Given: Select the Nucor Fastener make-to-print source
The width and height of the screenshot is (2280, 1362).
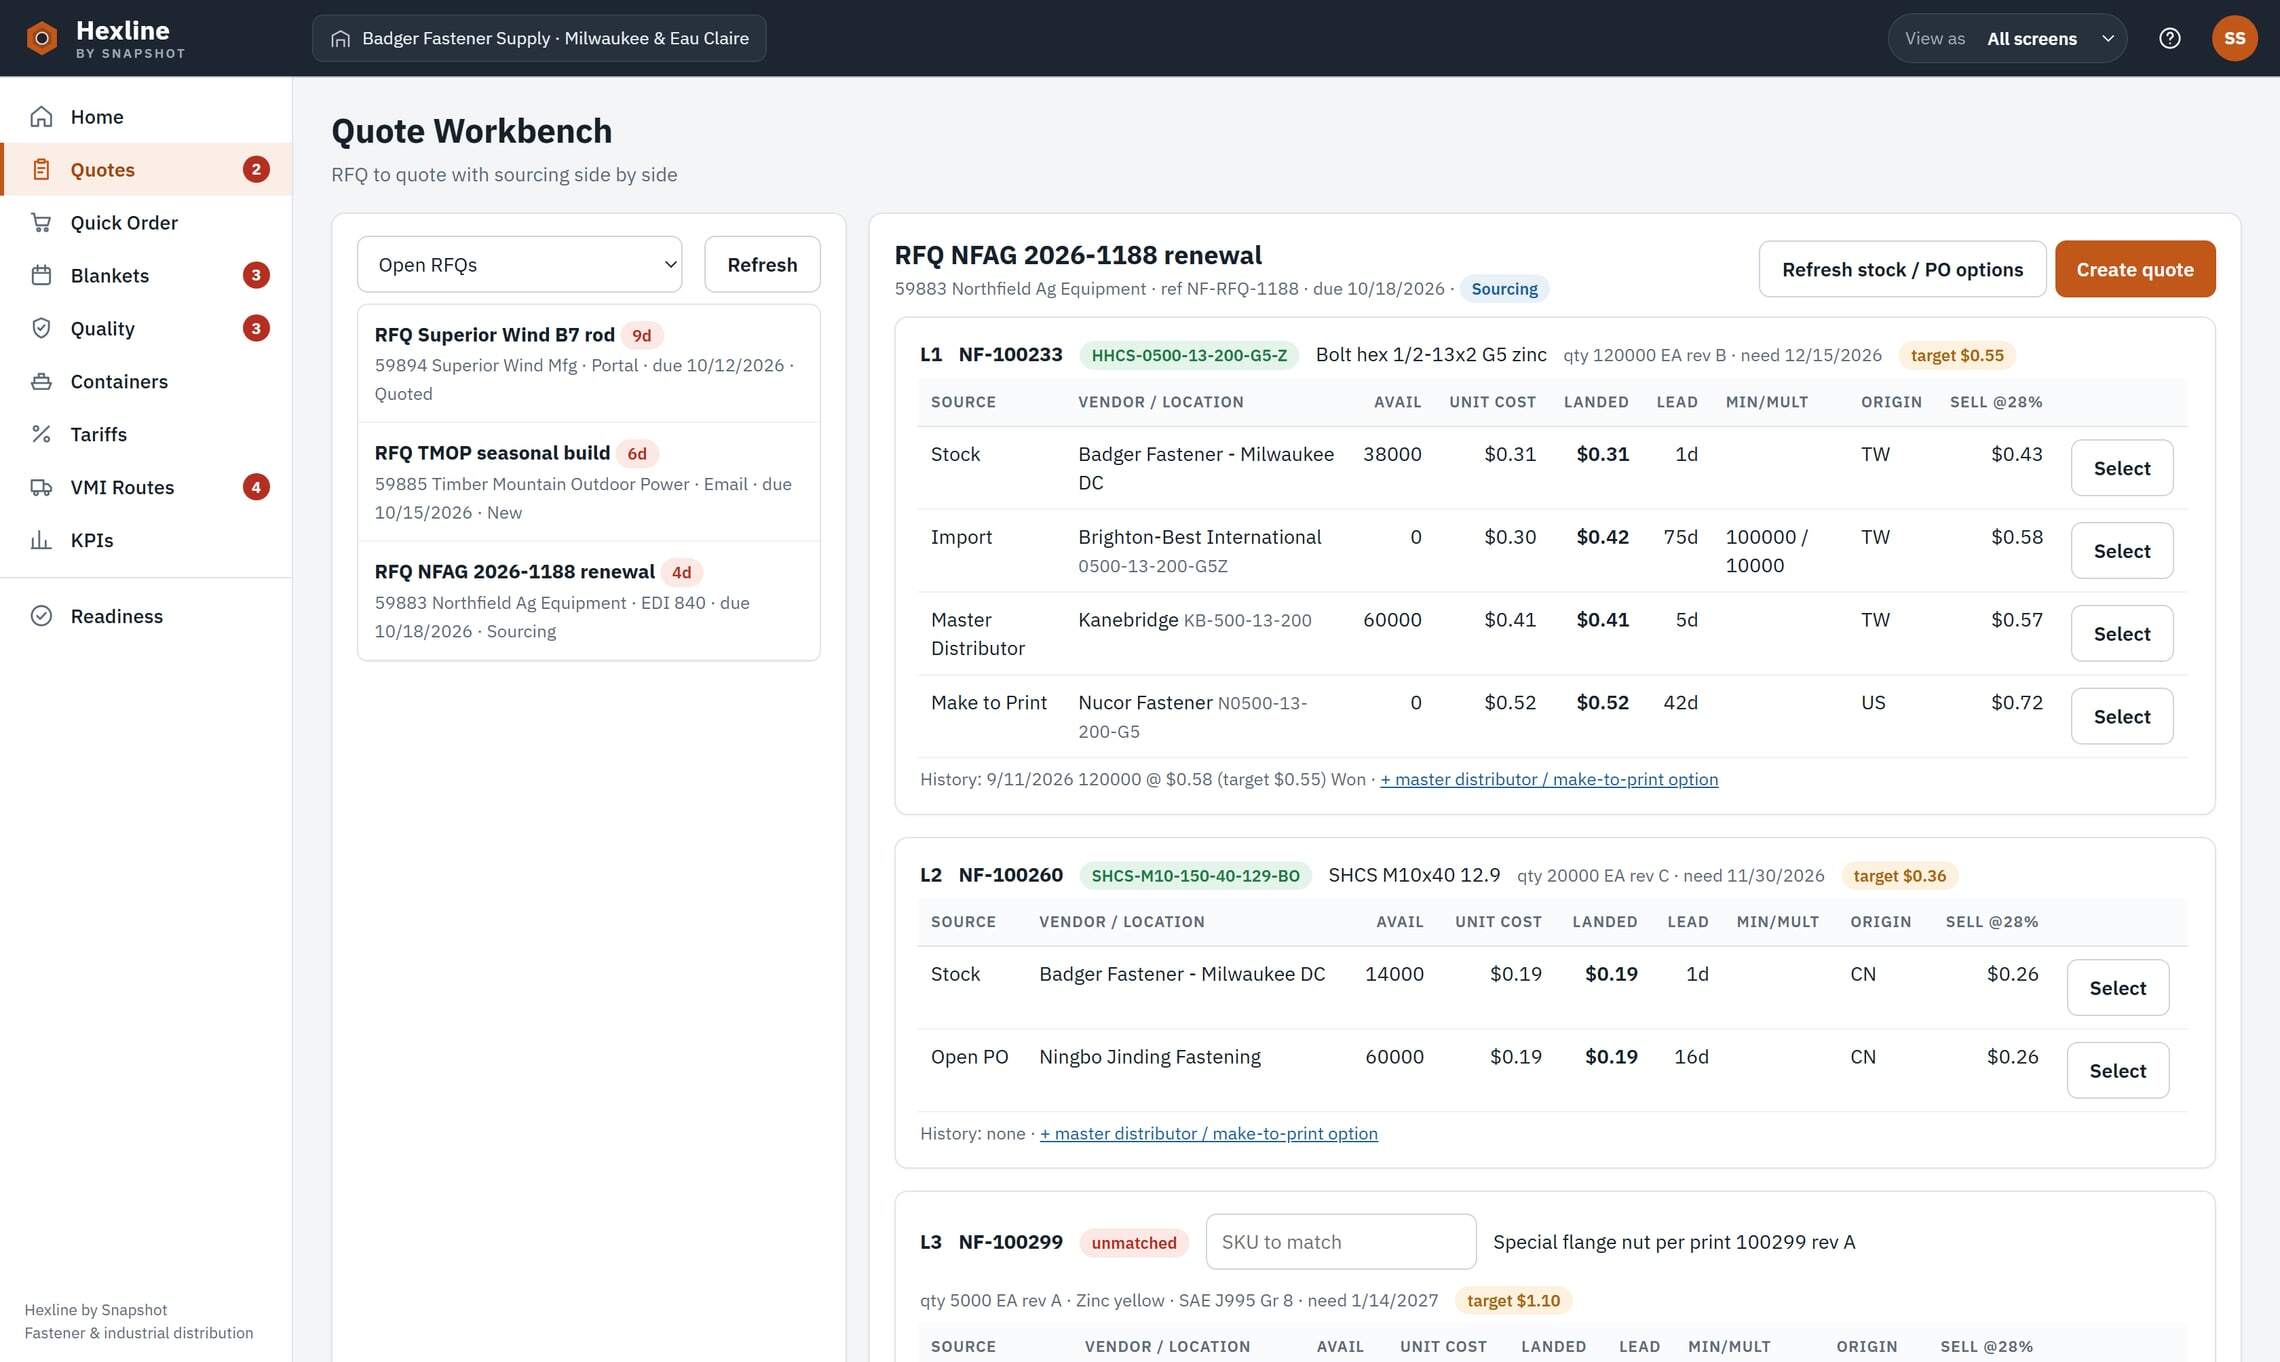Looking at the screenshot, I should [2121, 717].
